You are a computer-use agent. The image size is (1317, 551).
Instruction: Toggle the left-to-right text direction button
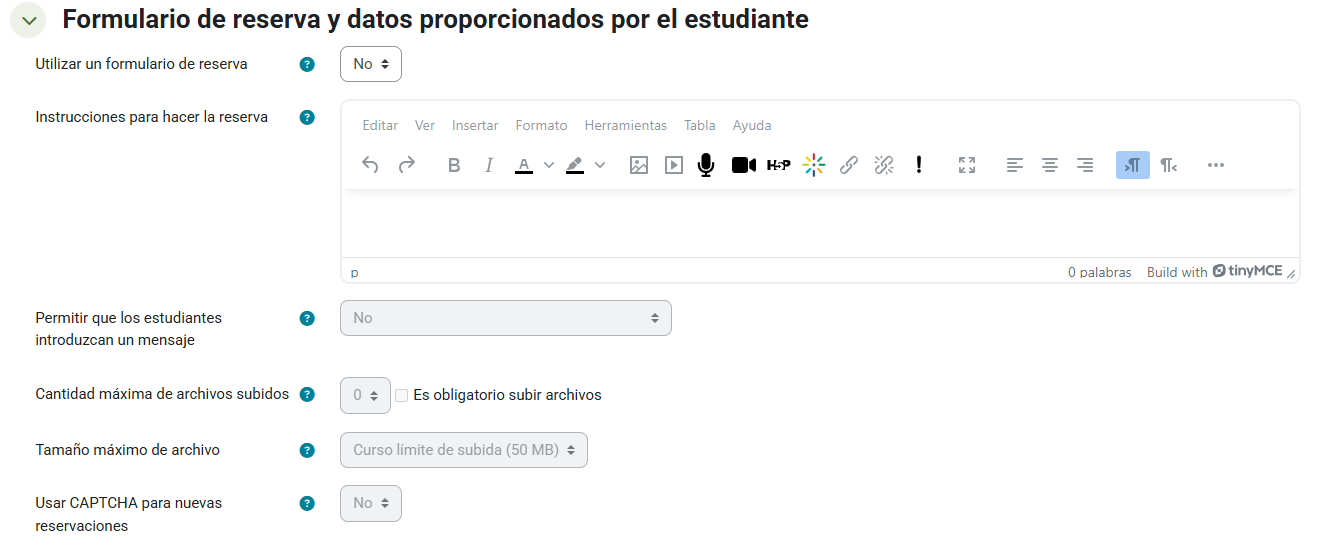(x=1132, y=165)
